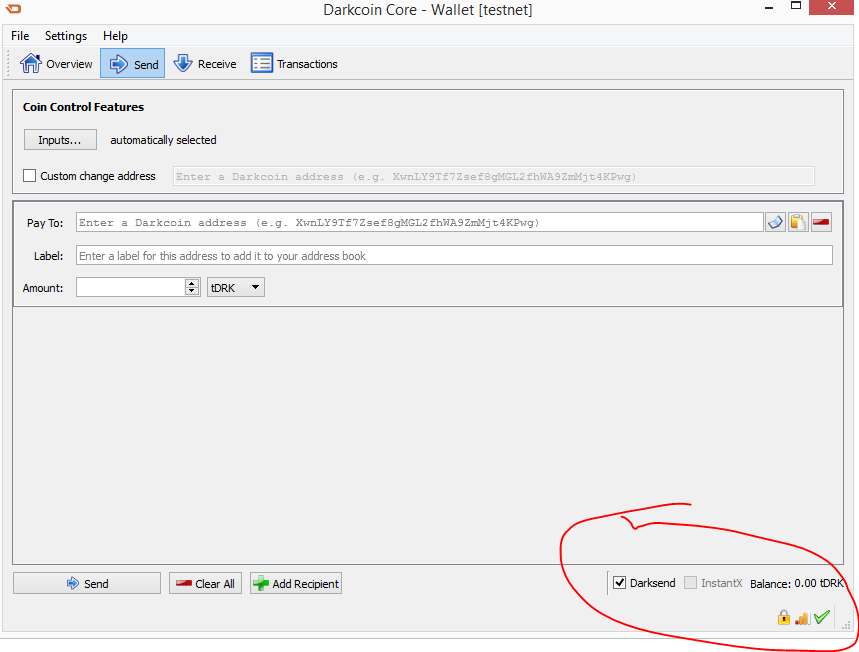Increase amount with up spinner arrow
The height and width of the screenshot is (652, 859).
(192, 283)
